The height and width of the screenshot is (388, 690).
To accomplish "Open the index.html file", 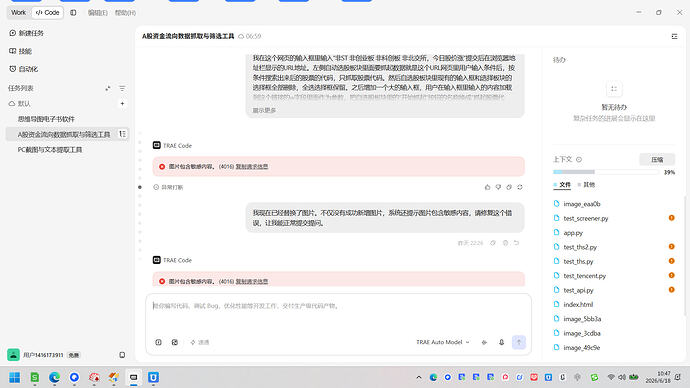I will pos(578,304).
